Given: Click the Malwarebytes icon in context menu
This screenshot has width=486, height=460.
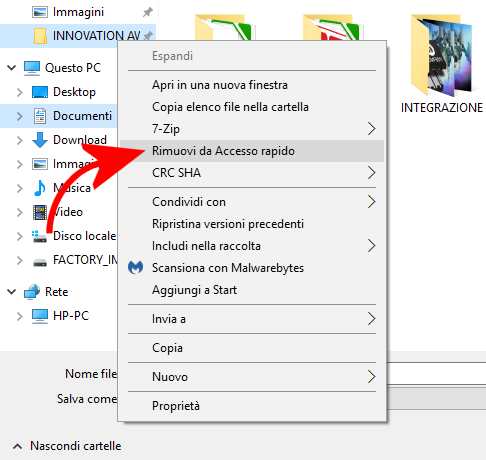Looking at the screenshot, I should 136,268.
